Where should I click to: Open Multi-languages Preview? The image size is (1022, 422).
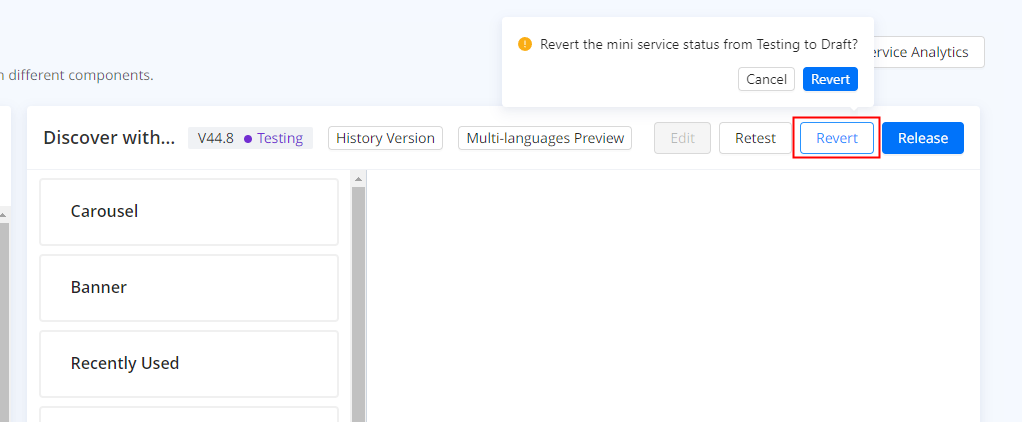(545, 138)
